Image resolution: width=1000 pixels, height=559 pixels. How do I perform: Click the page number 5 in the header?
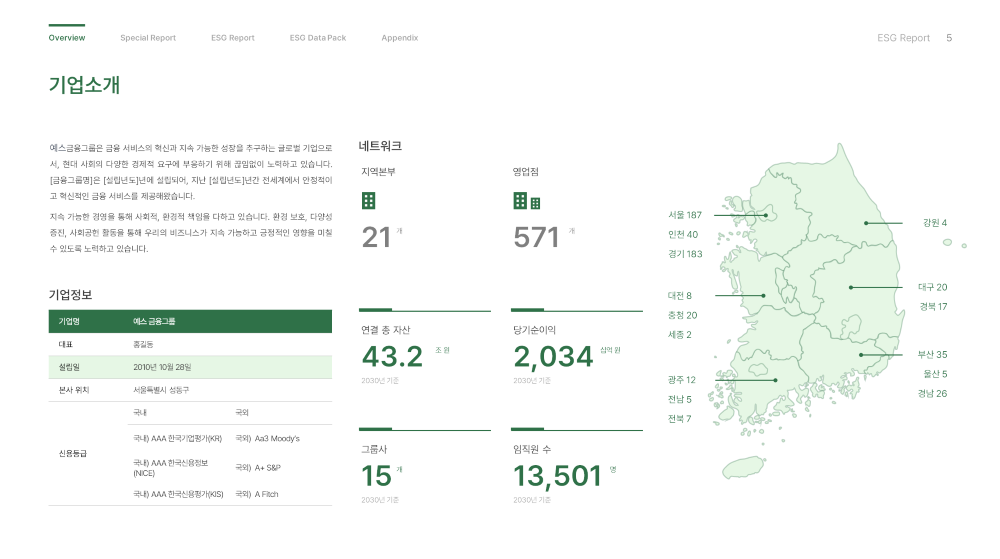click(x=949, y=38)
